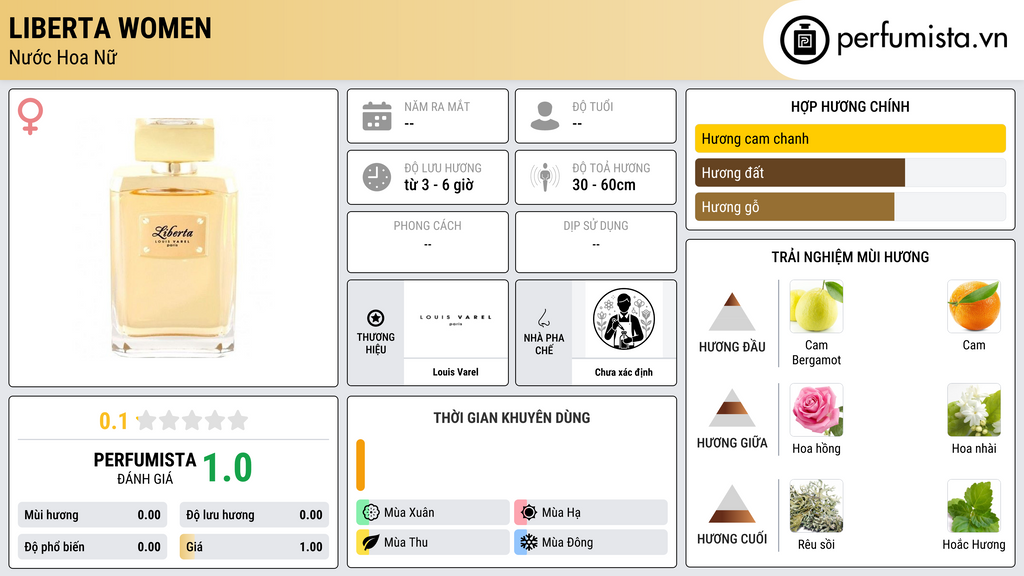Click the green 1.0 Perfumista score

(x=227, y=467)
